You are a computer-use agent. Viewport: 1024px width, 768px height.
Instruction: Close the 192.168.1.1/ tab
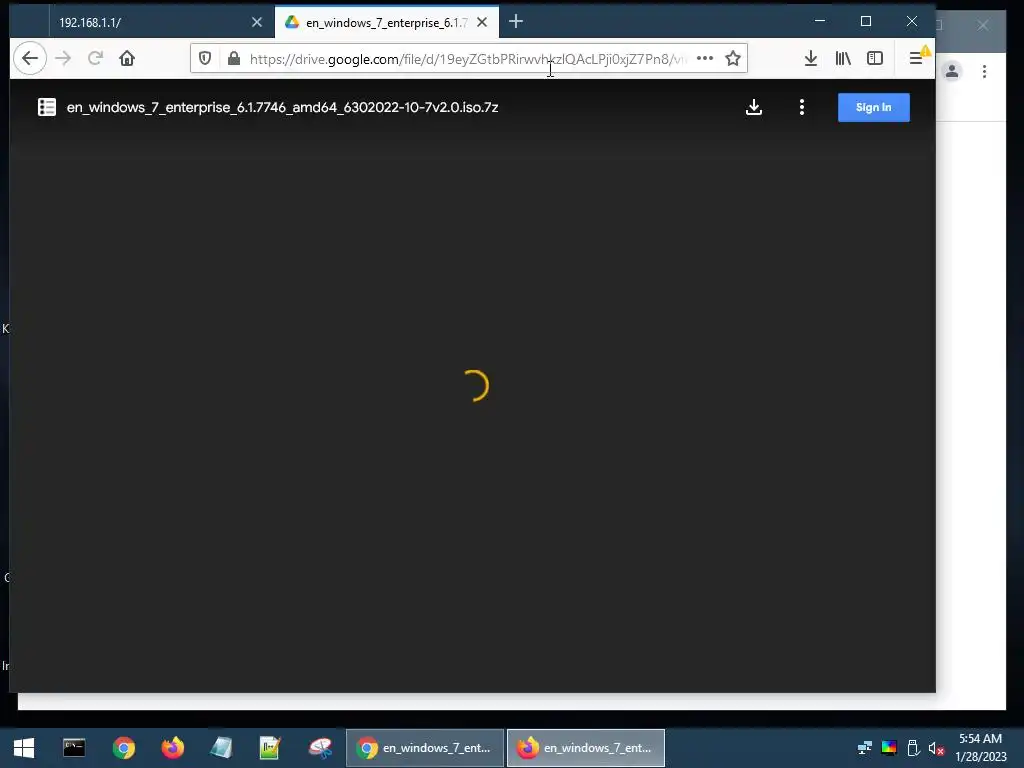[x=257, y=22]
